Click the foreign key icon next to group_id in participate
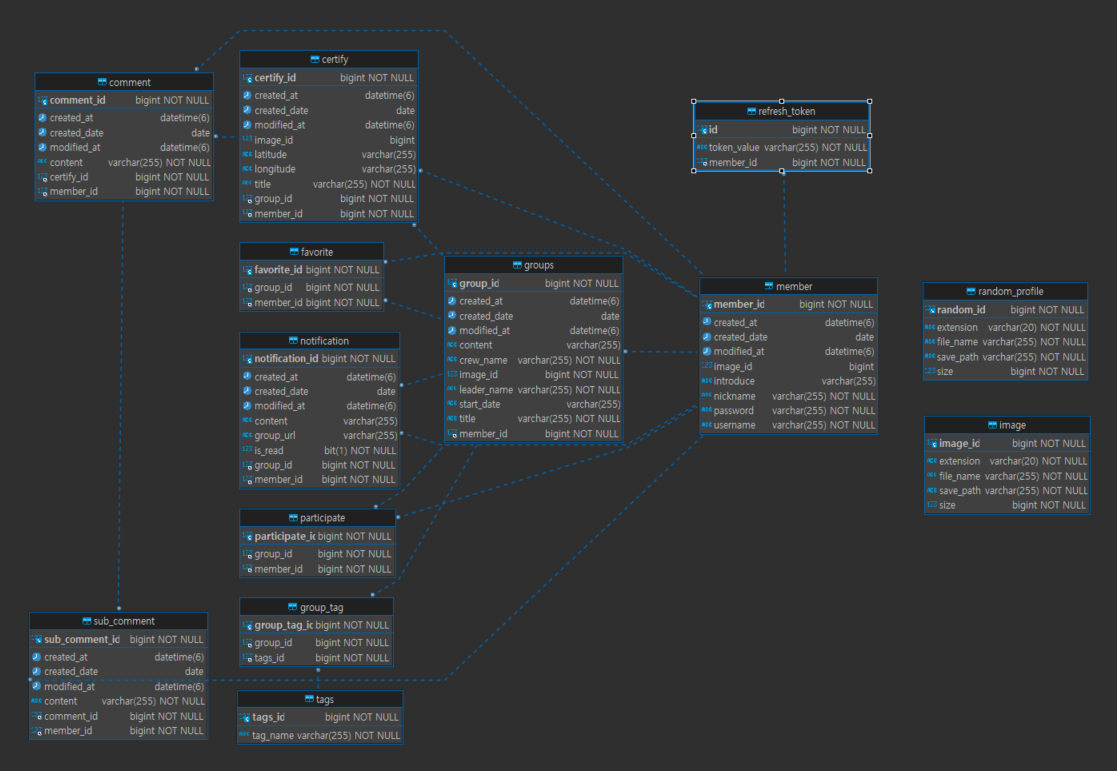1117x771 pixels. (249, 553)
